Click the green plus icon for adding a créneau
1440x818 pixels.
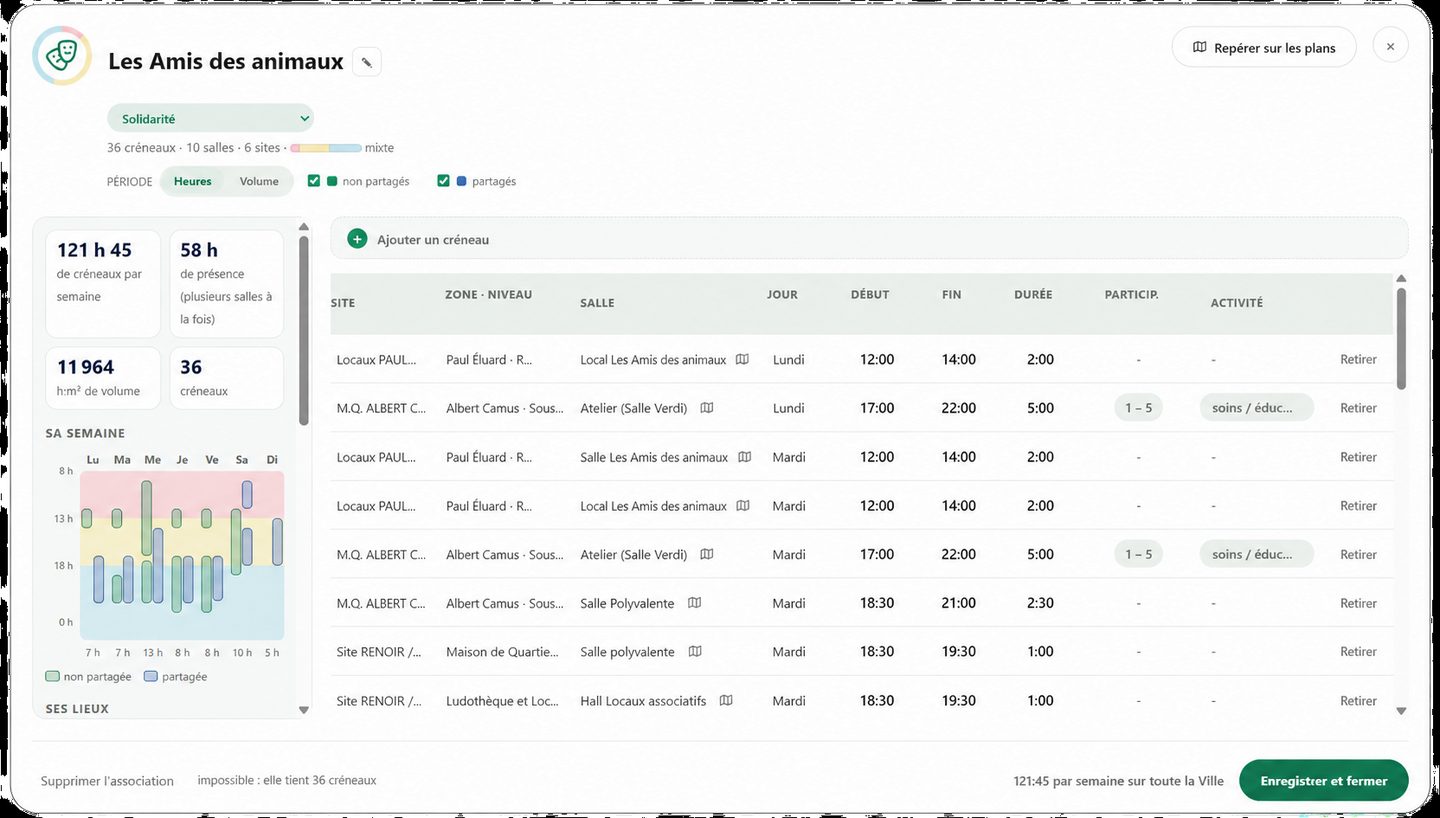tap(357, 239)
